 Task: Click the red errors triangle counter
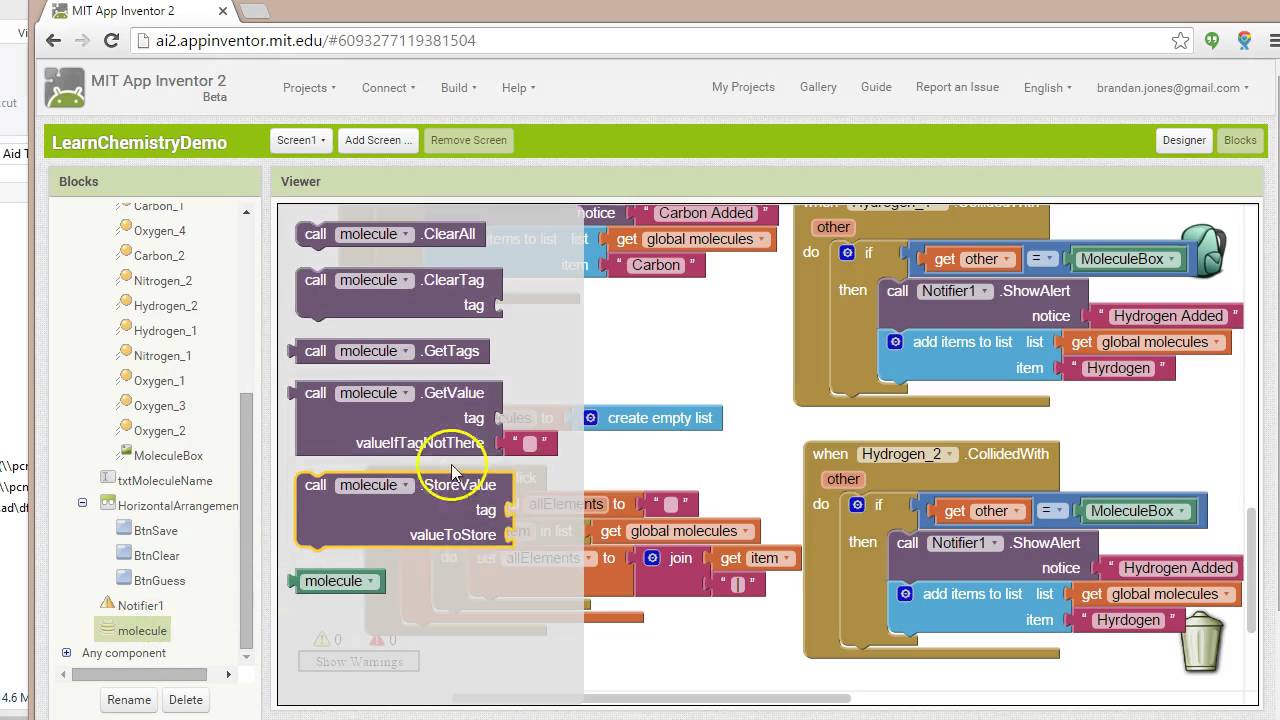coord(377,639)
